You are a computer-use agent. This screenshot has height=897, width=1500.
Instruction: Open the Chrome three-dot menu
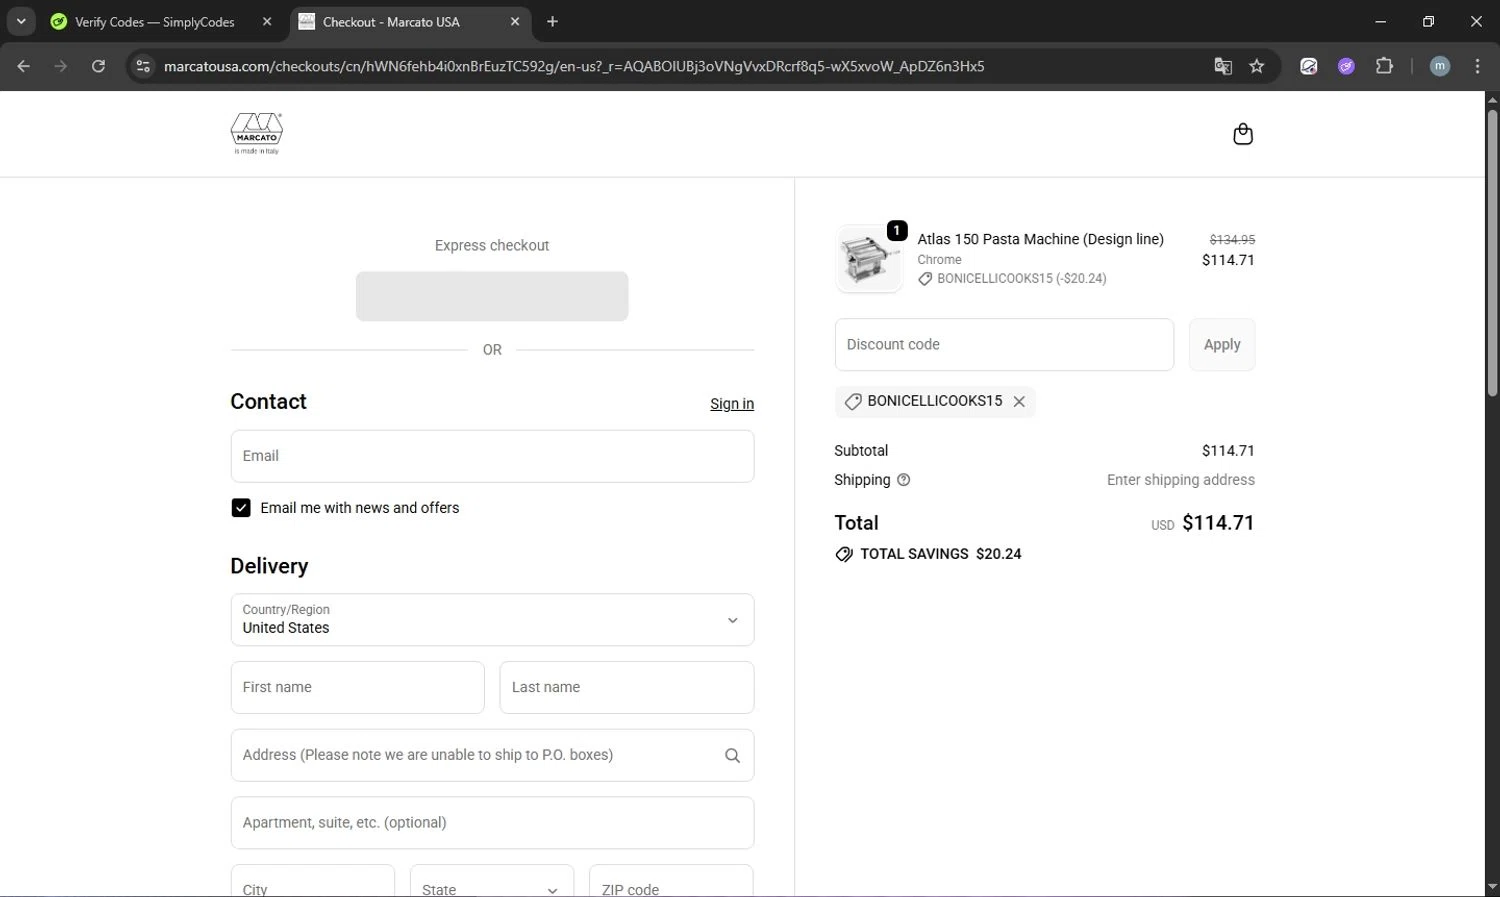pyautogui.click(x=1477, y=66)
